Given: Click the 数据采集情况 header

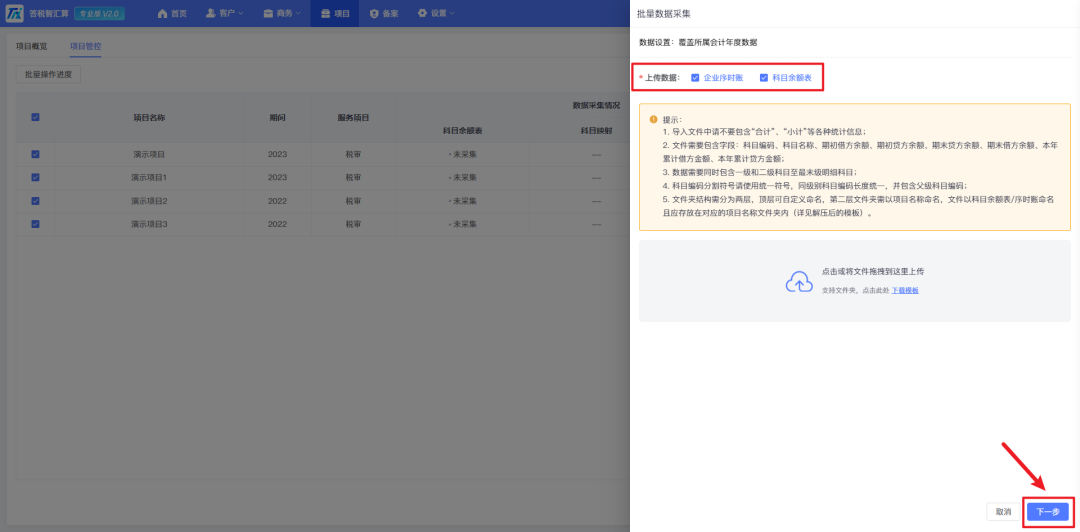Looking at the screenshot, I should click(596, 105).
